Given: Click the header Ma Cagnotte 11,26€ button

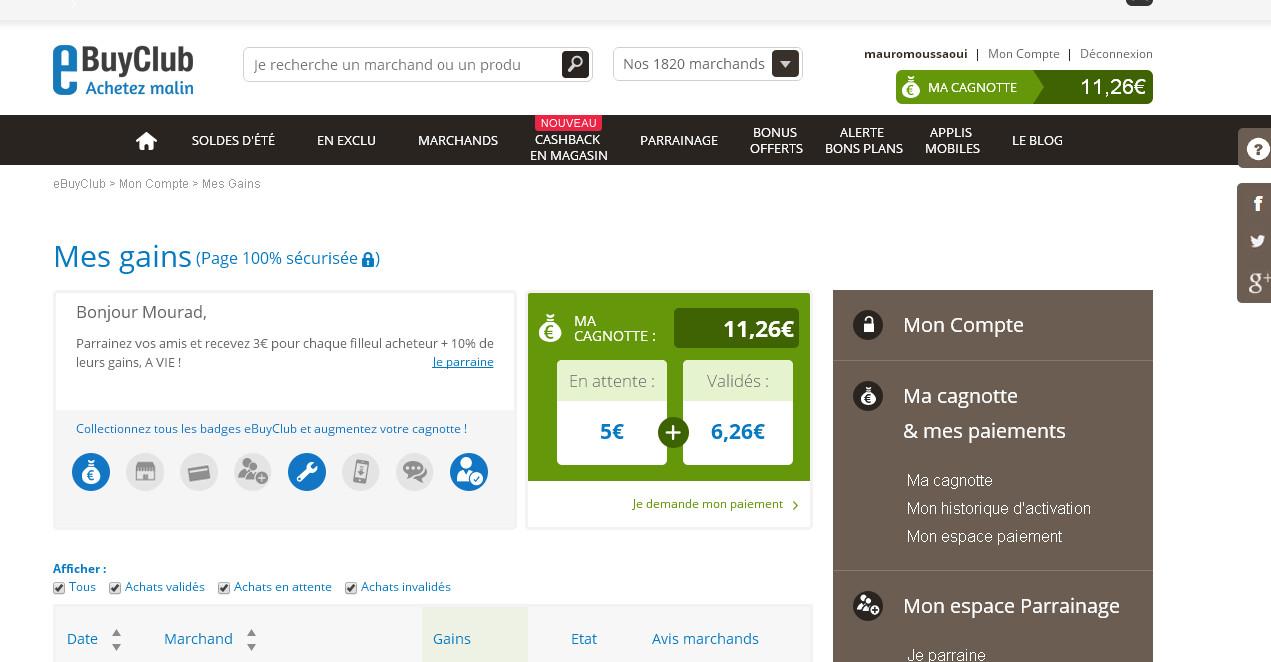Looking at the screenshot, I should [x=1024, y=87].
